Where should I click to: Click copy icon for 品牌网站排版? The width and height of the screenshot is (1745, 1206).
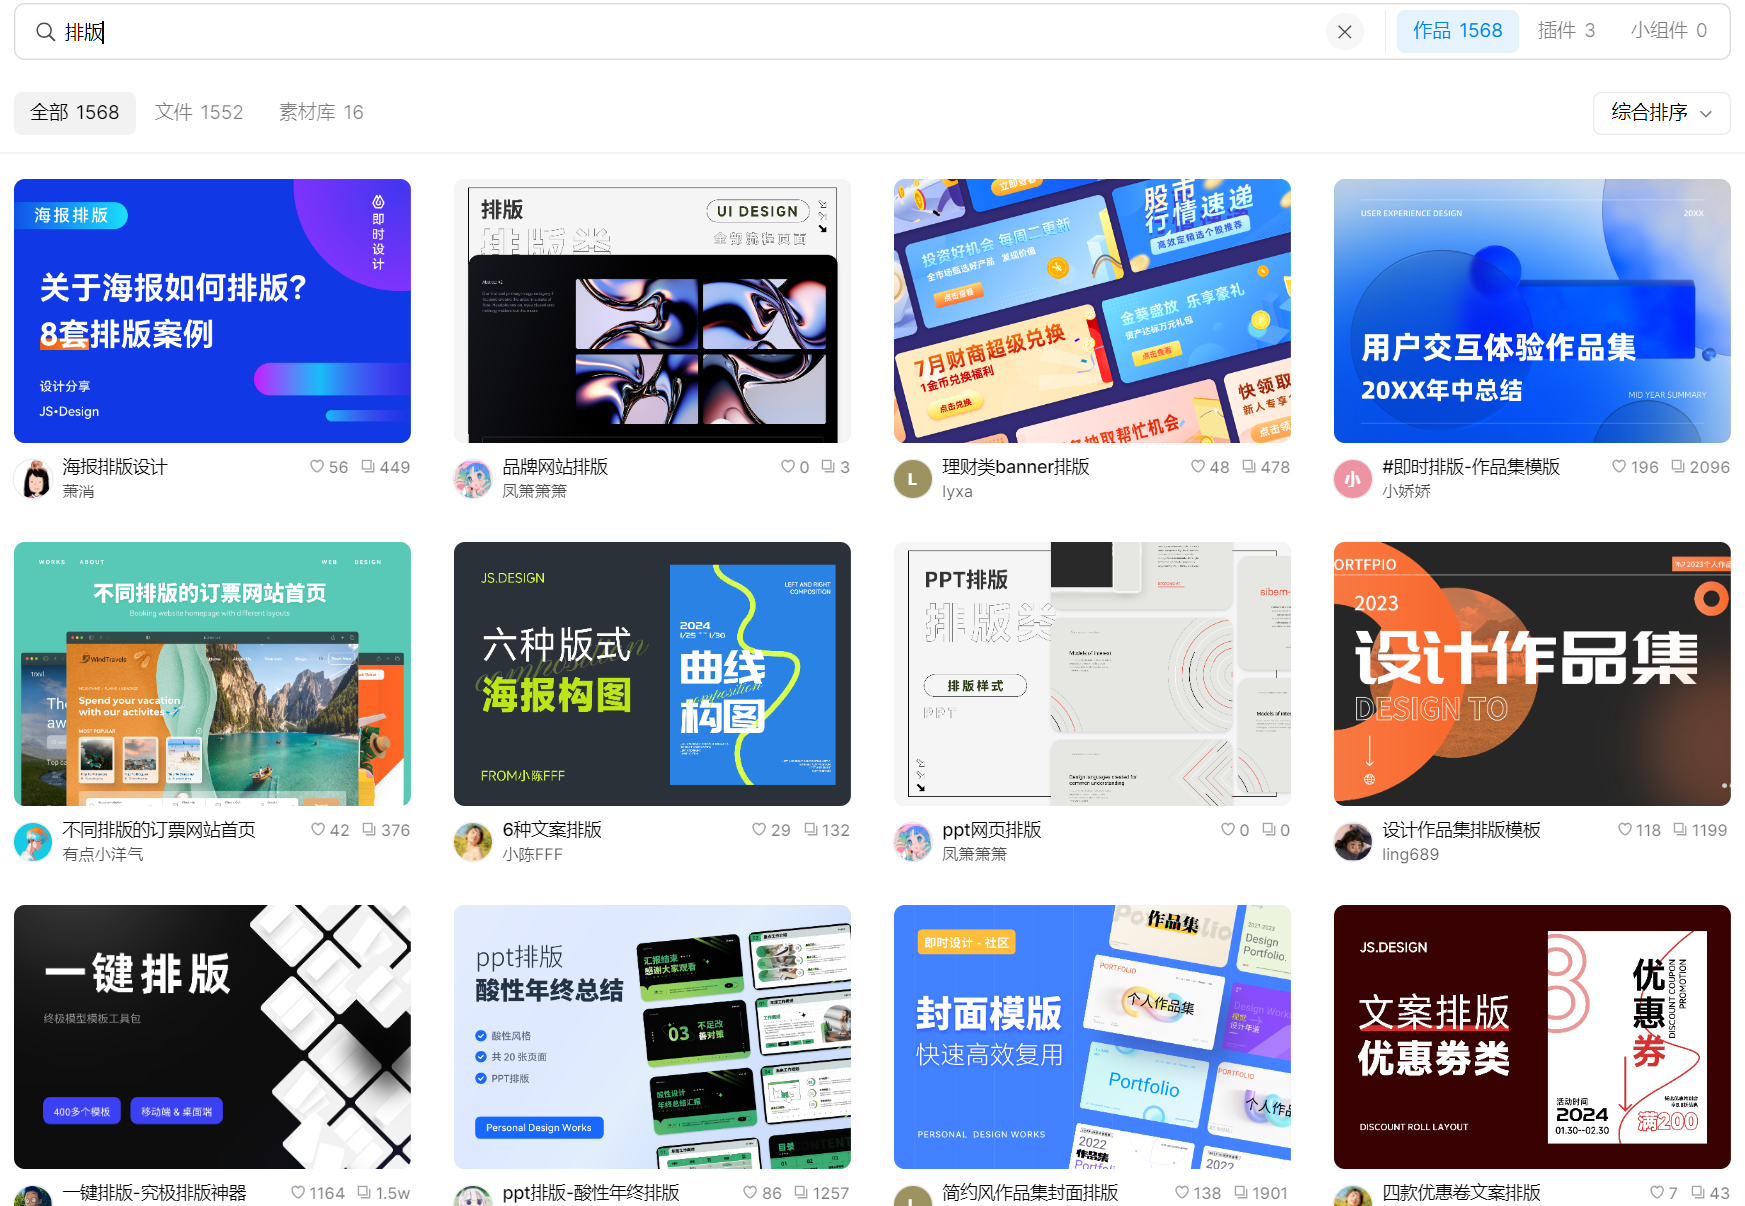click(828, 467)
